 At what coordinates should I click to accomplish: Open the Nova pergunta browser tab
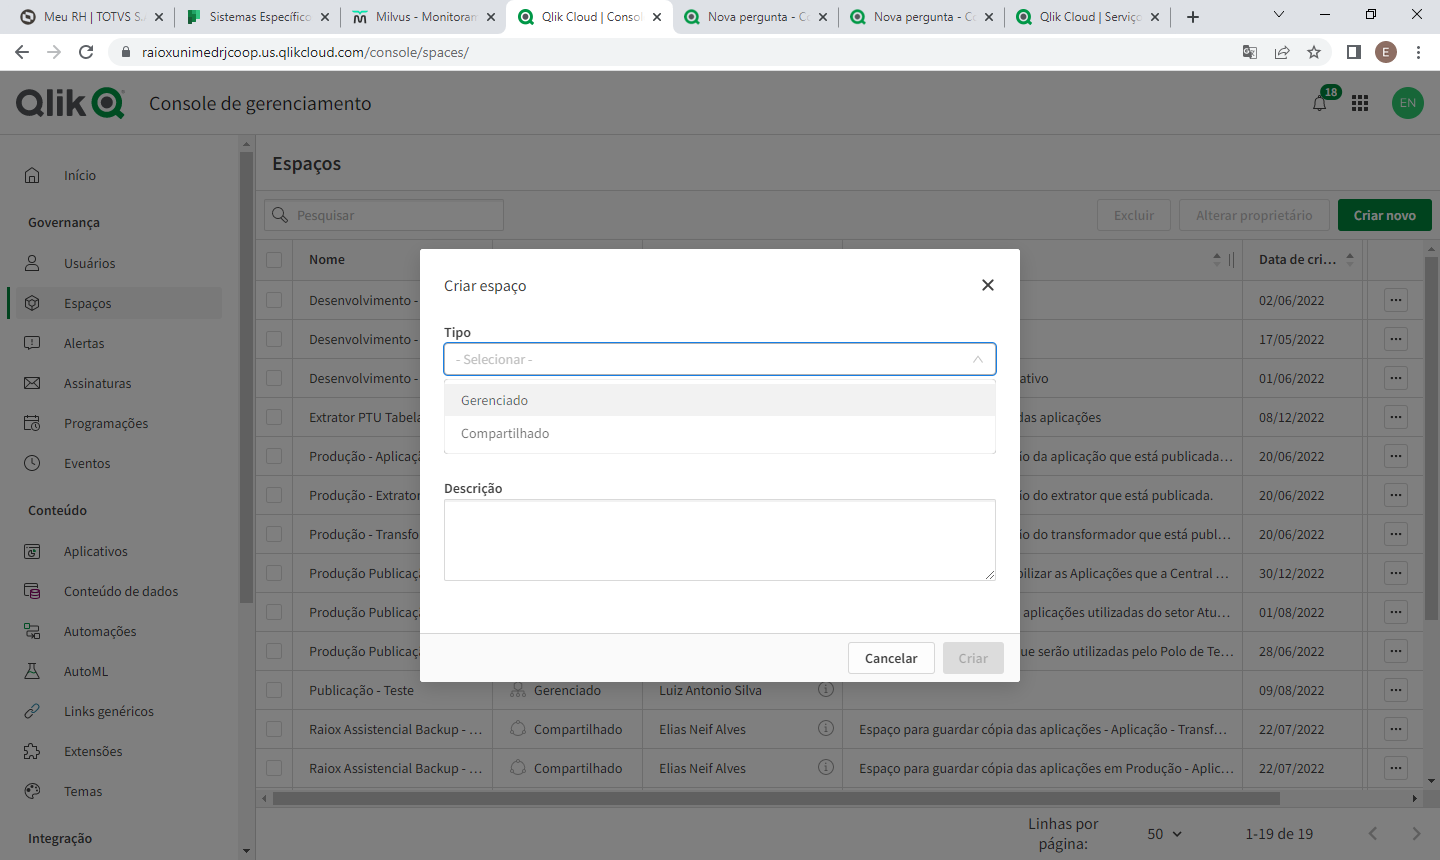click(755, 17)
